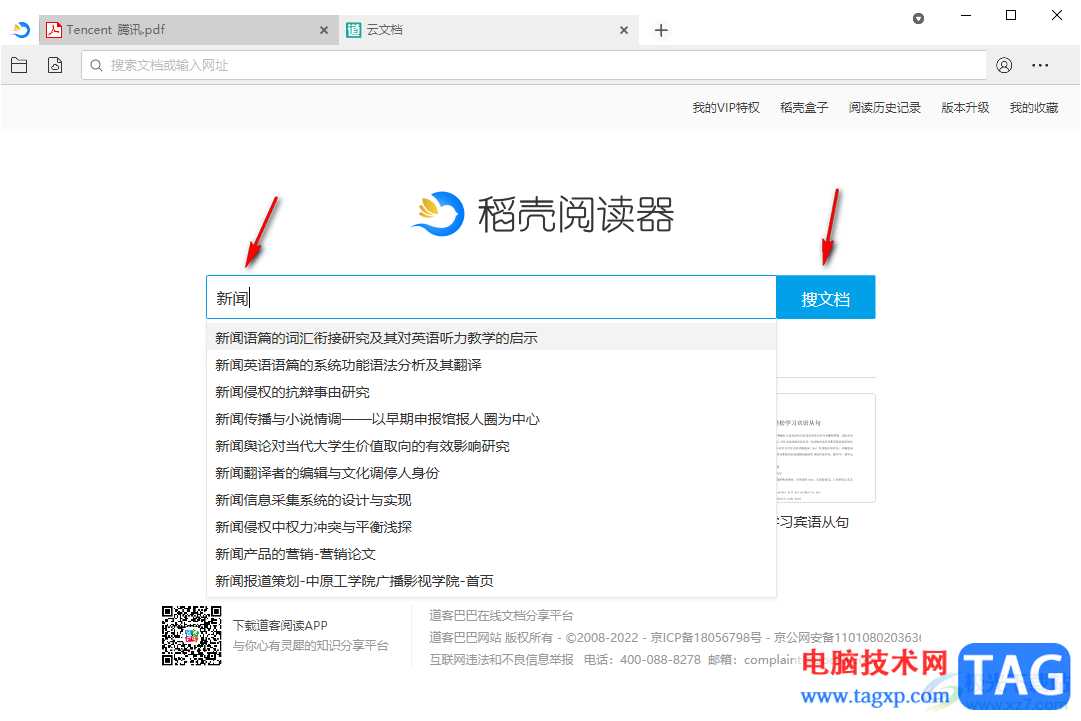Switch to the Tencent 腾讯.pdf tab
1081x721 pixels.
pyautogui.click(x=188, y=30)
